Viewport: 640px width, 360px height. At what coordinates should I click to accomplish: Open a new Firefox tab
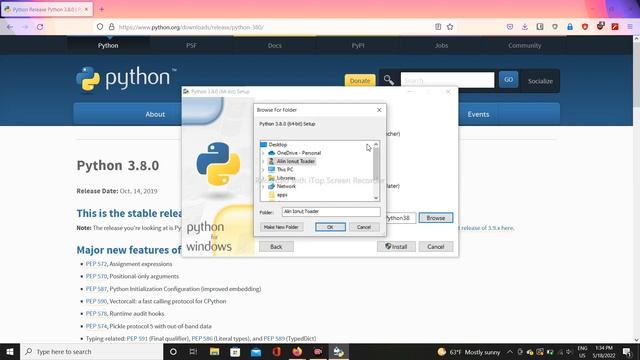click(102, 9)
